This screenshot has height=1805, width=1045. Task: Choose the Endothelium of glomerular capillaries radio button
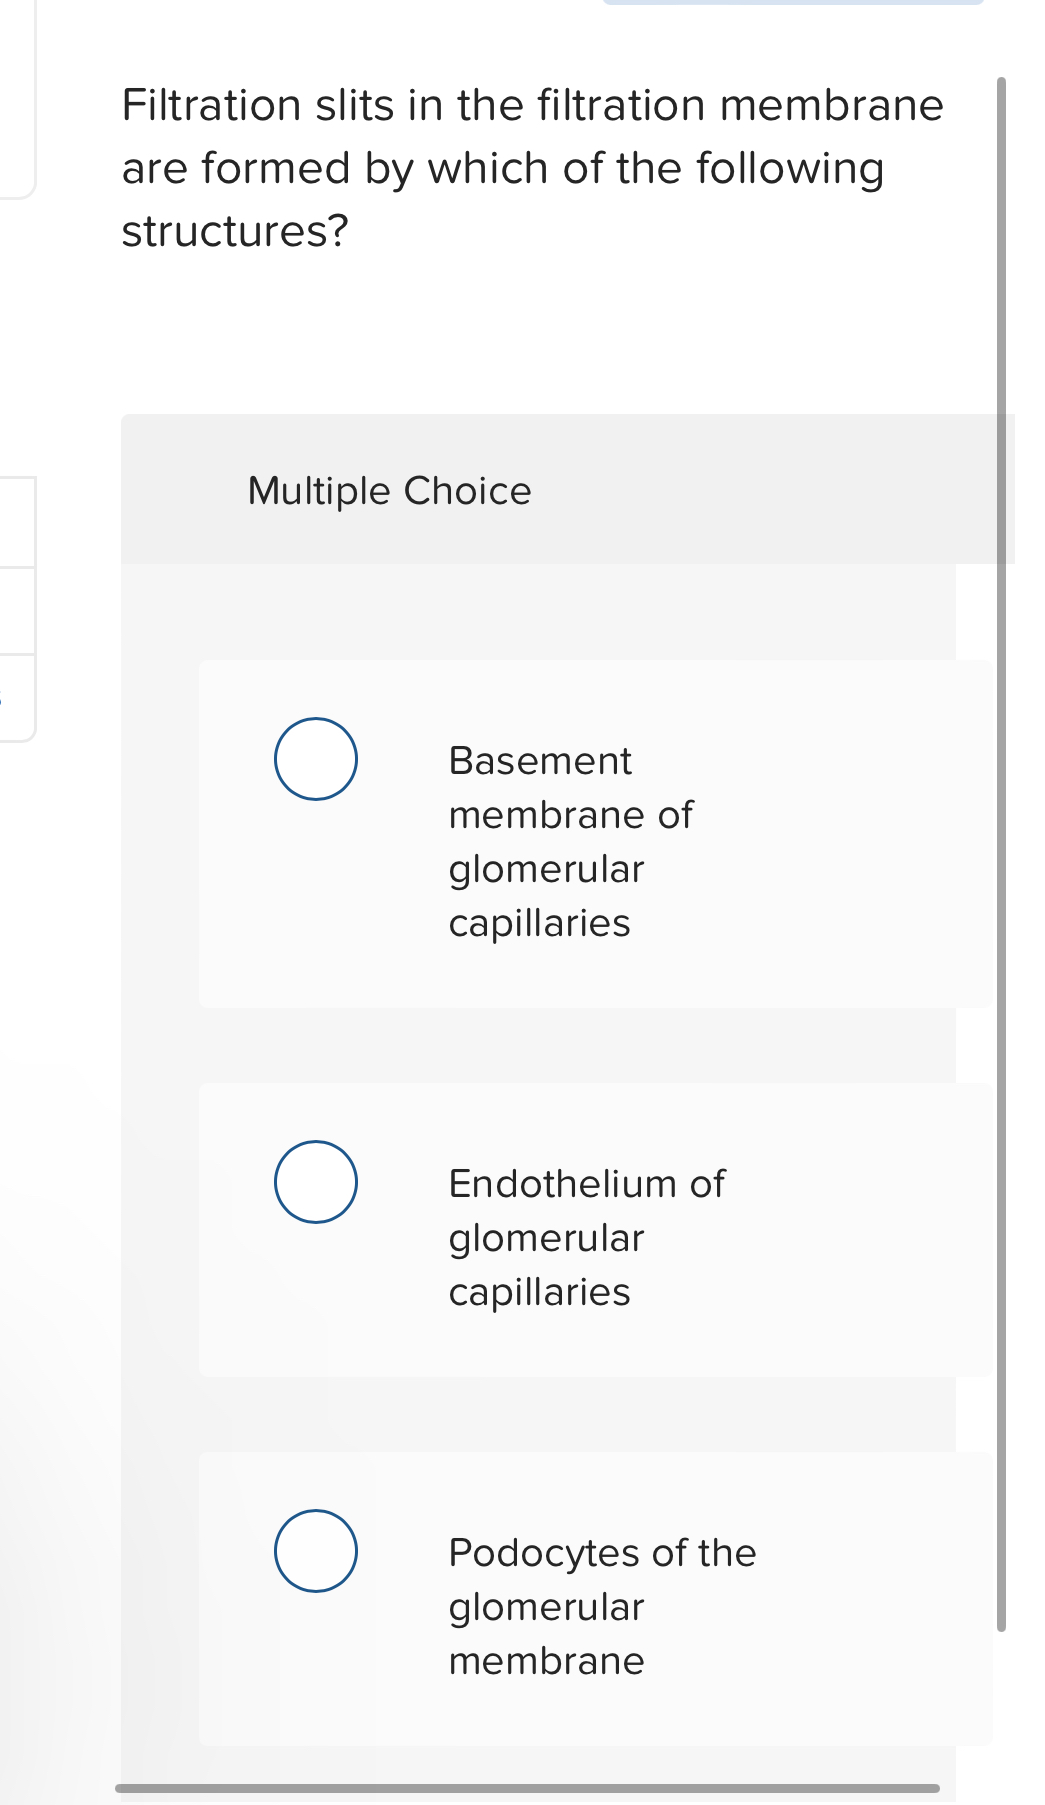coord(316,1182)
